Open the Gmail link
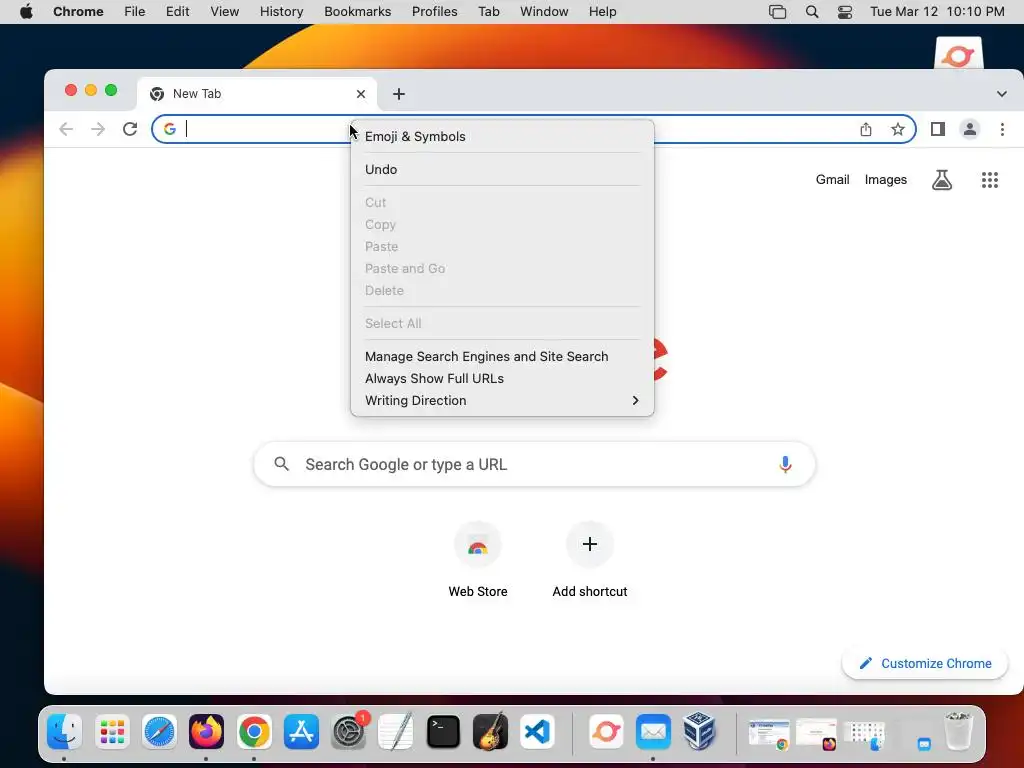Screen dimensions: 1024x768 (x=832, y=180)
